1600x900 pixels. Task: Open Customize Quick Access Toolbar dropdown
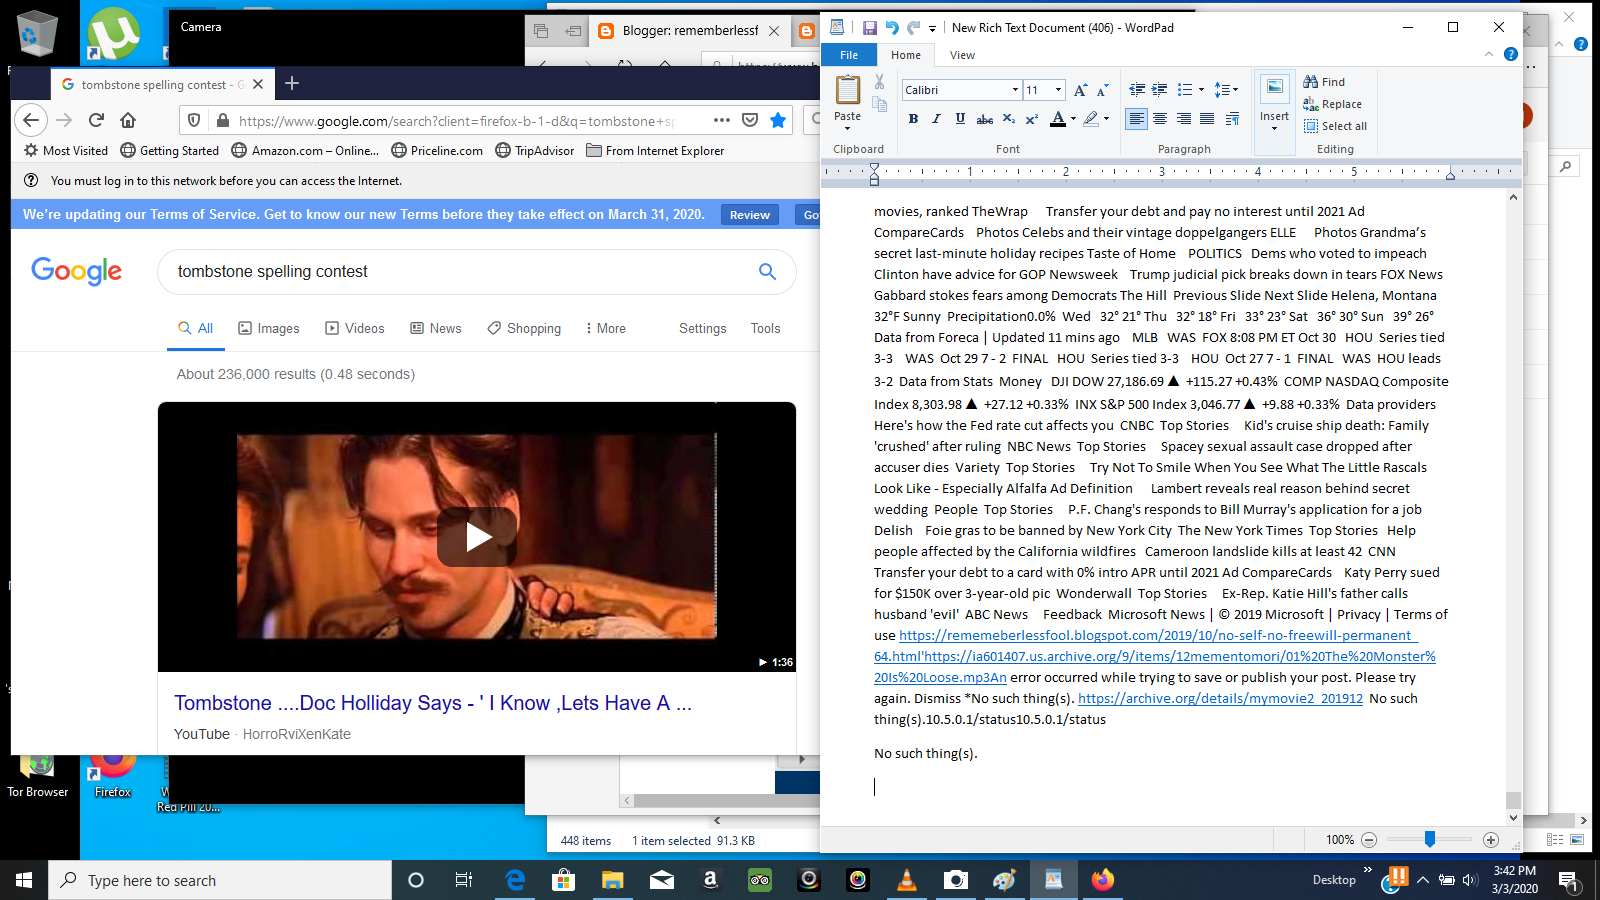[x=932, y=28]
